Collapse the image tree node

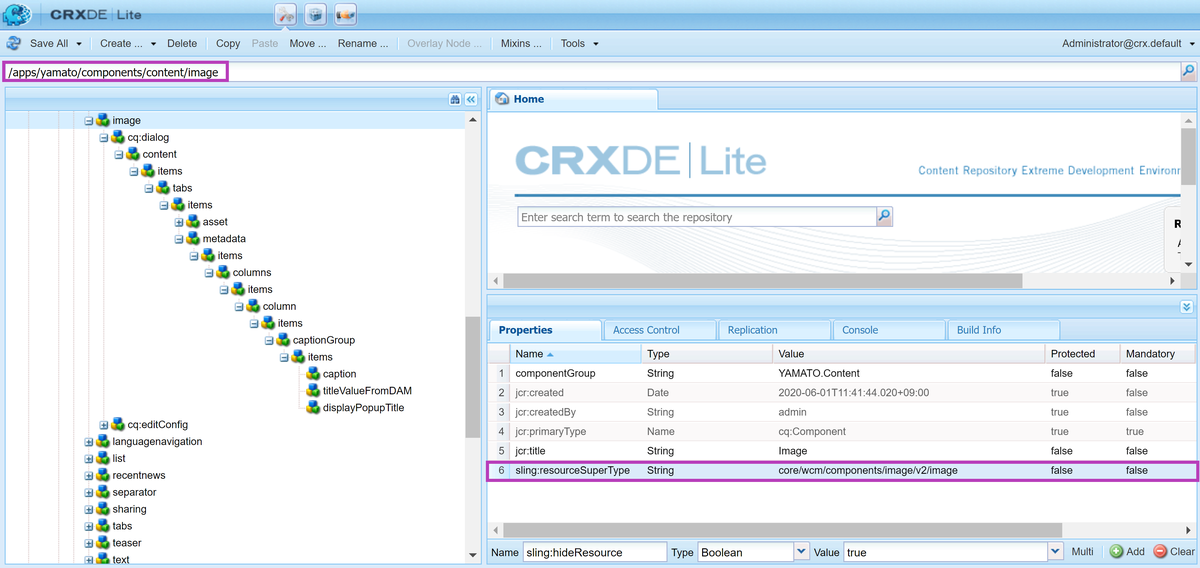click(89, 120)
